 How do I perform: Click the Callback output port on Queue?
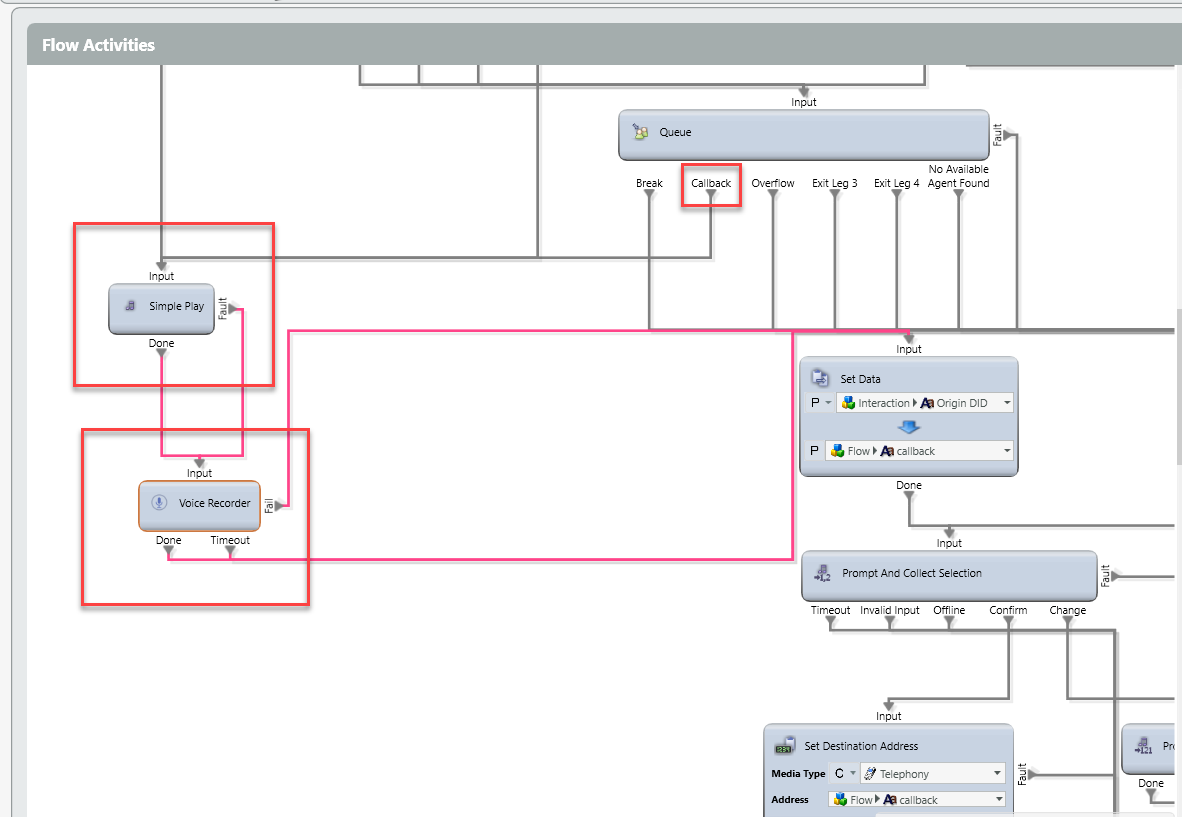(711, 195)
